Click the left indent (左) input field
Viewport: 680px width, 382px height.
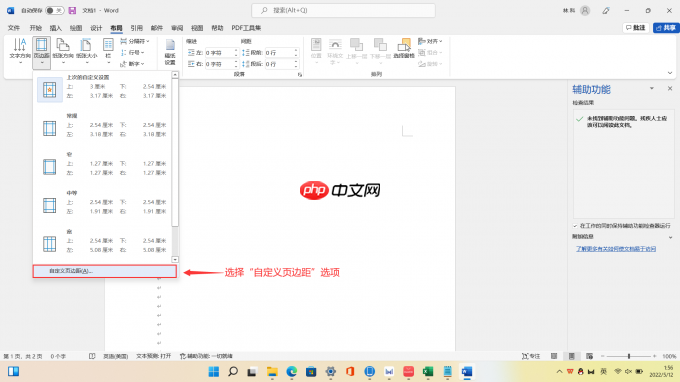pyautogui.click(x=222, y=52)
